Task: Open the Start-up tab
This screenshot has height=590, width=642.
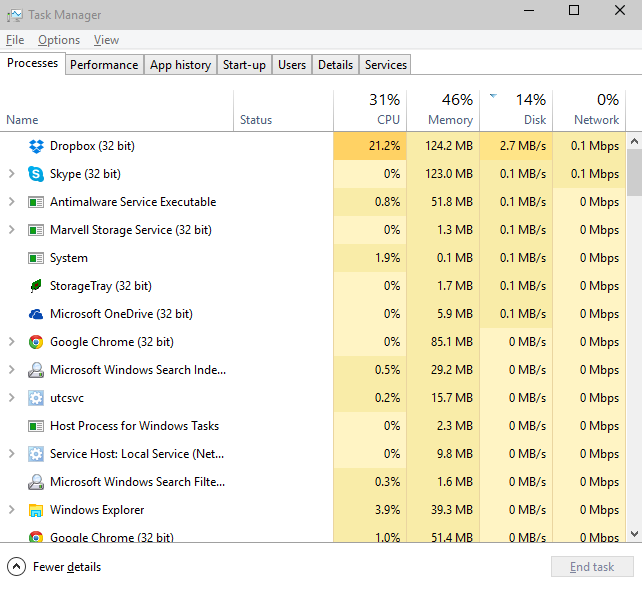Action: pyautogui.click(x=244, y=65)
